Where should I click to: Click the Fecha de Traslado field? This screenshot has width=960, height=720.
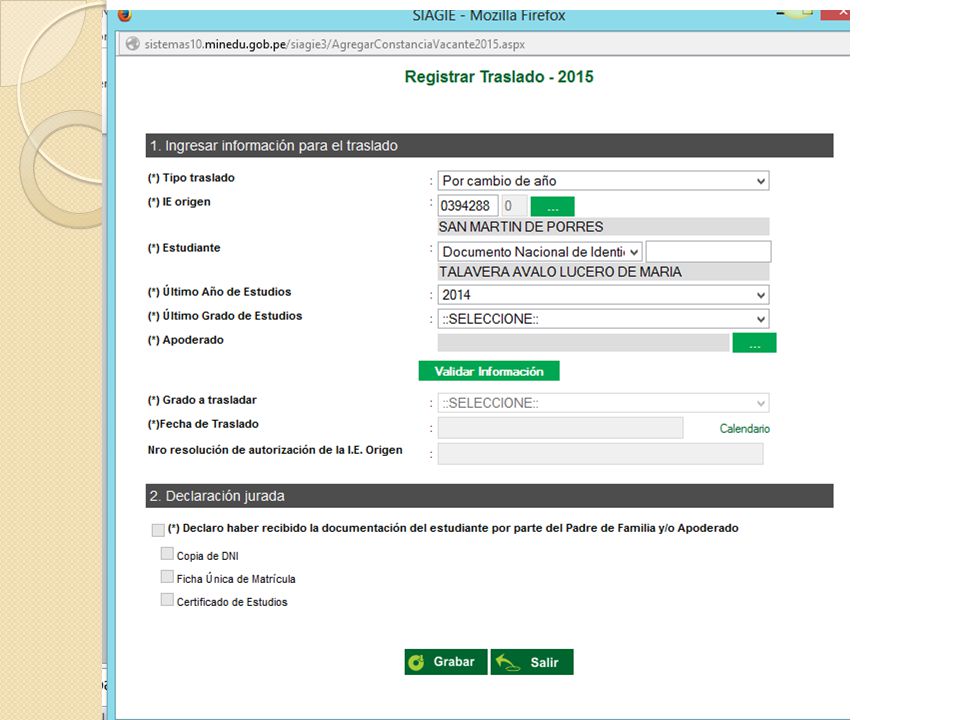tap(560, 428)
